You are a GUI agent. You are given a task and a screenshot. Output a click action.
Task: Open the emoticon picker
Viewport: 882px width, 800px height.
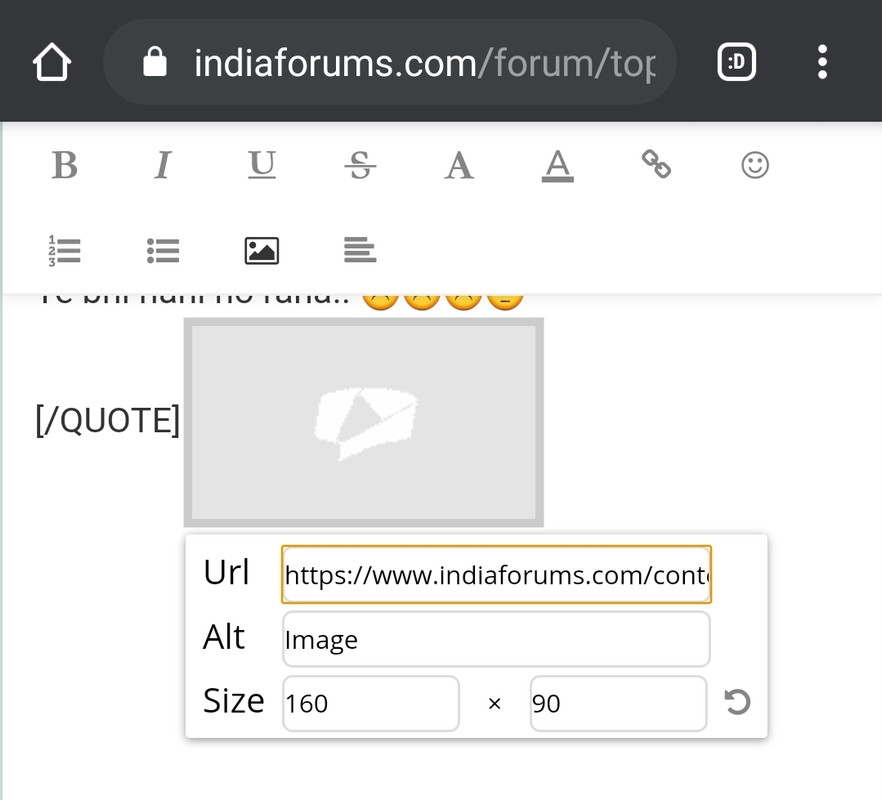755,165
